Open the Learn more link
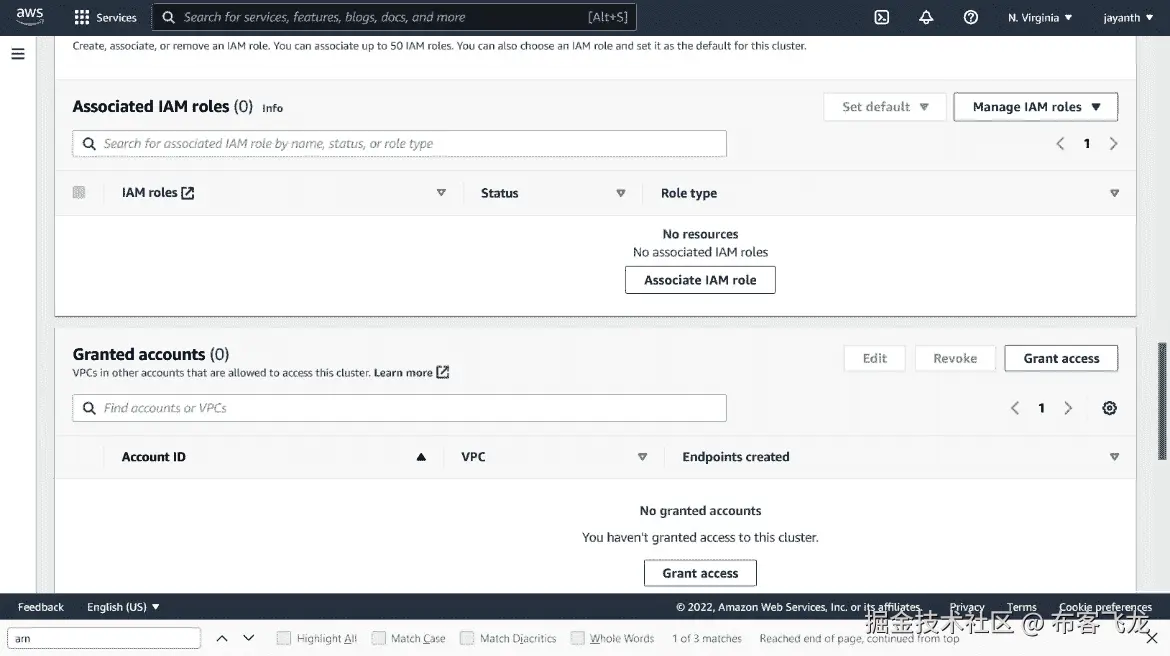This screenshot has height=656, width=1170. pyautogui.click(x=404, y=372)
